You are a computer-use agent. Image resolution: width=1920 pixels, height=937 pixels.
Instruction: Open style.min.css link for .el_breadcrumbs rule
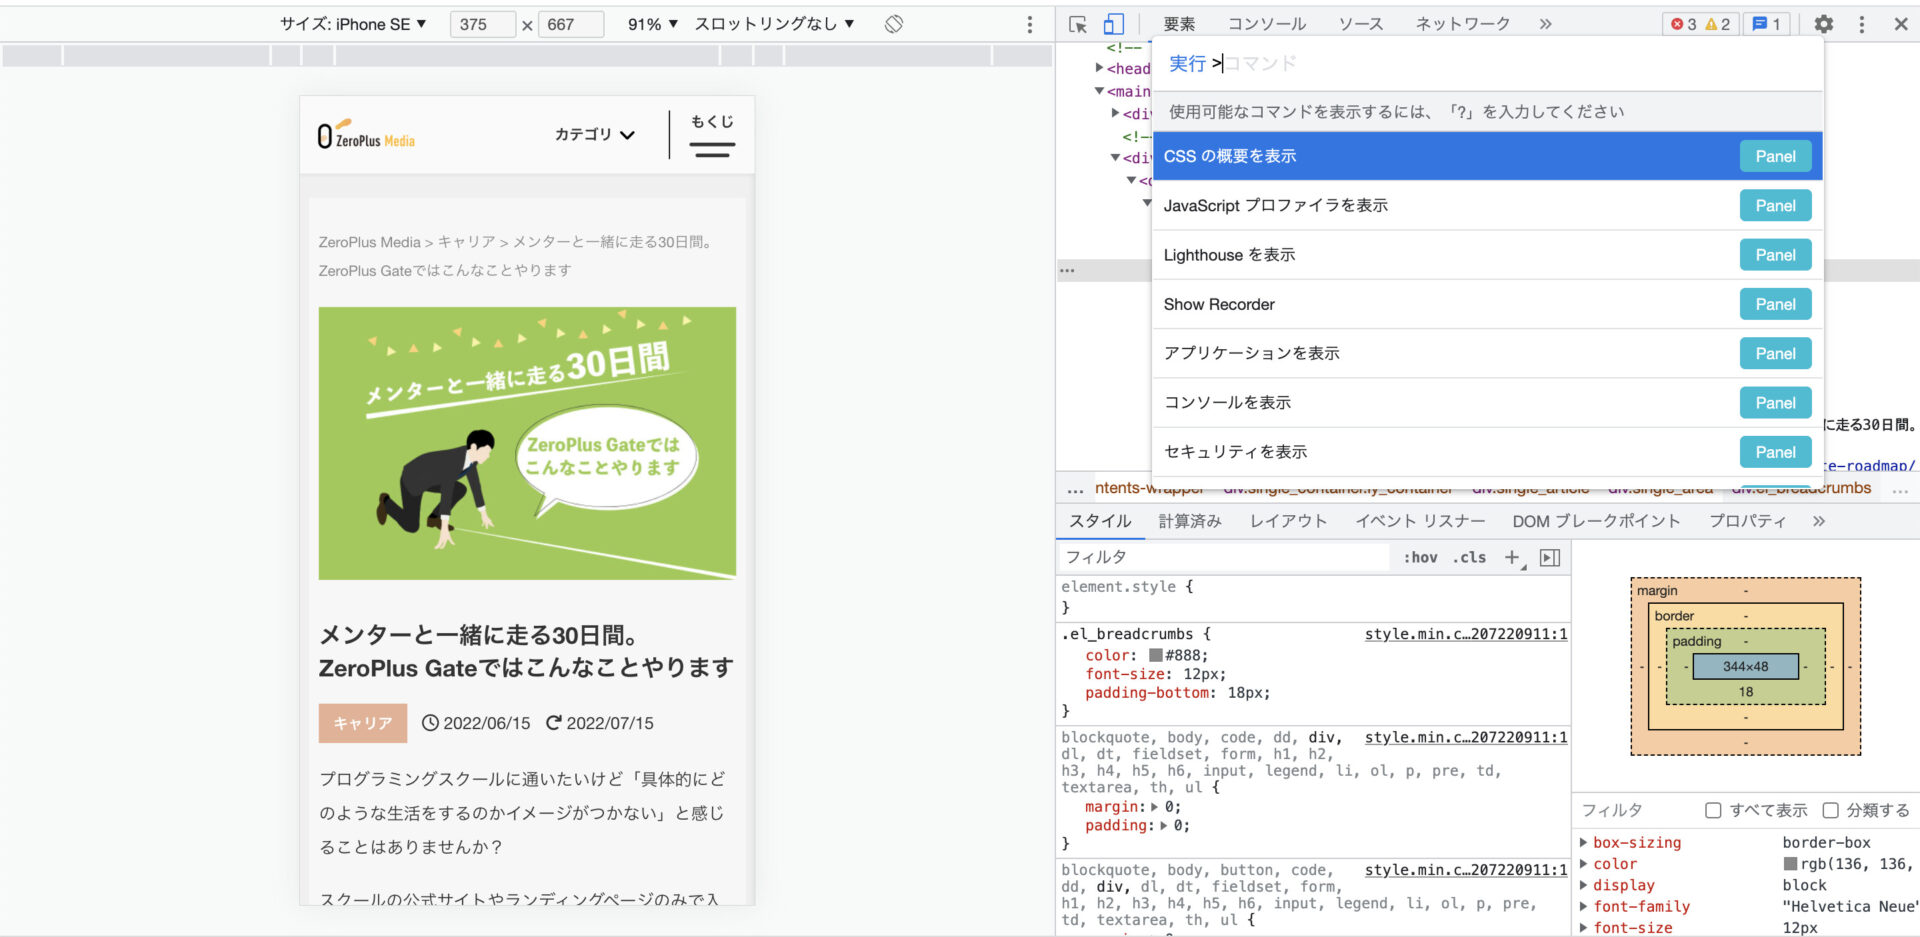point(1466,634)
